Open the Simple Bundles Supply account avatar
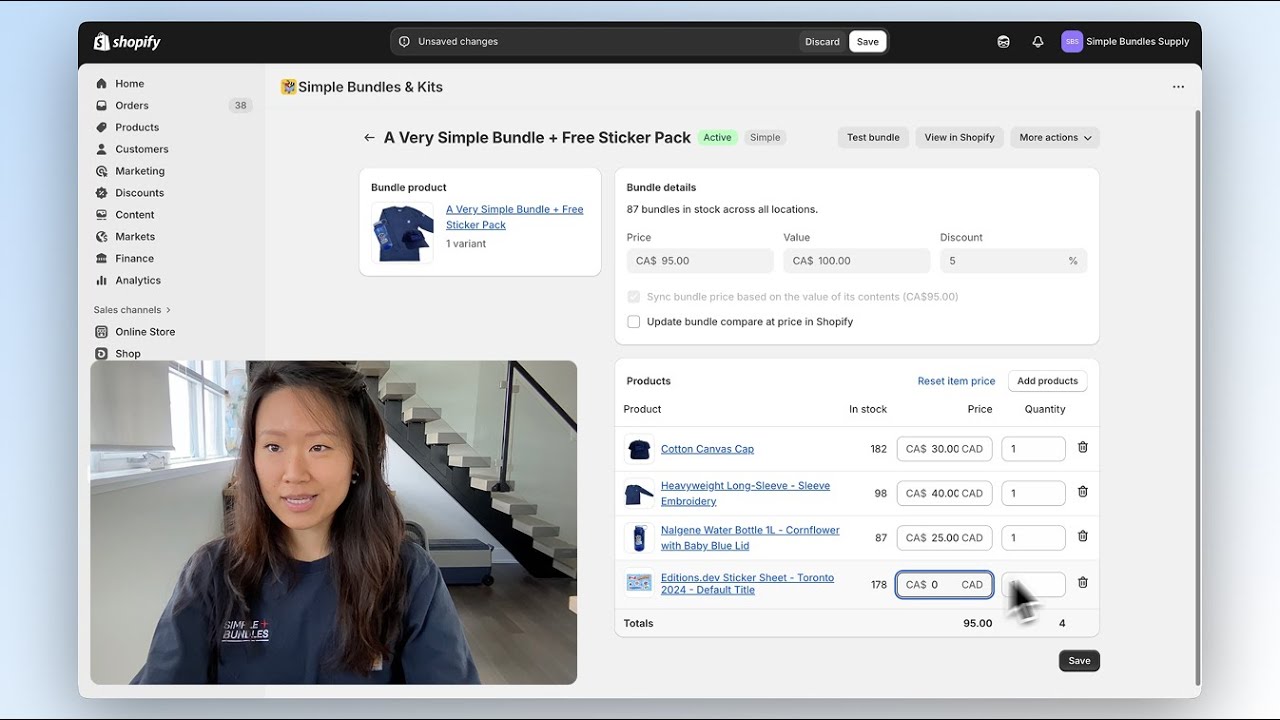The image size is (1280, 720). [1072, 42]
